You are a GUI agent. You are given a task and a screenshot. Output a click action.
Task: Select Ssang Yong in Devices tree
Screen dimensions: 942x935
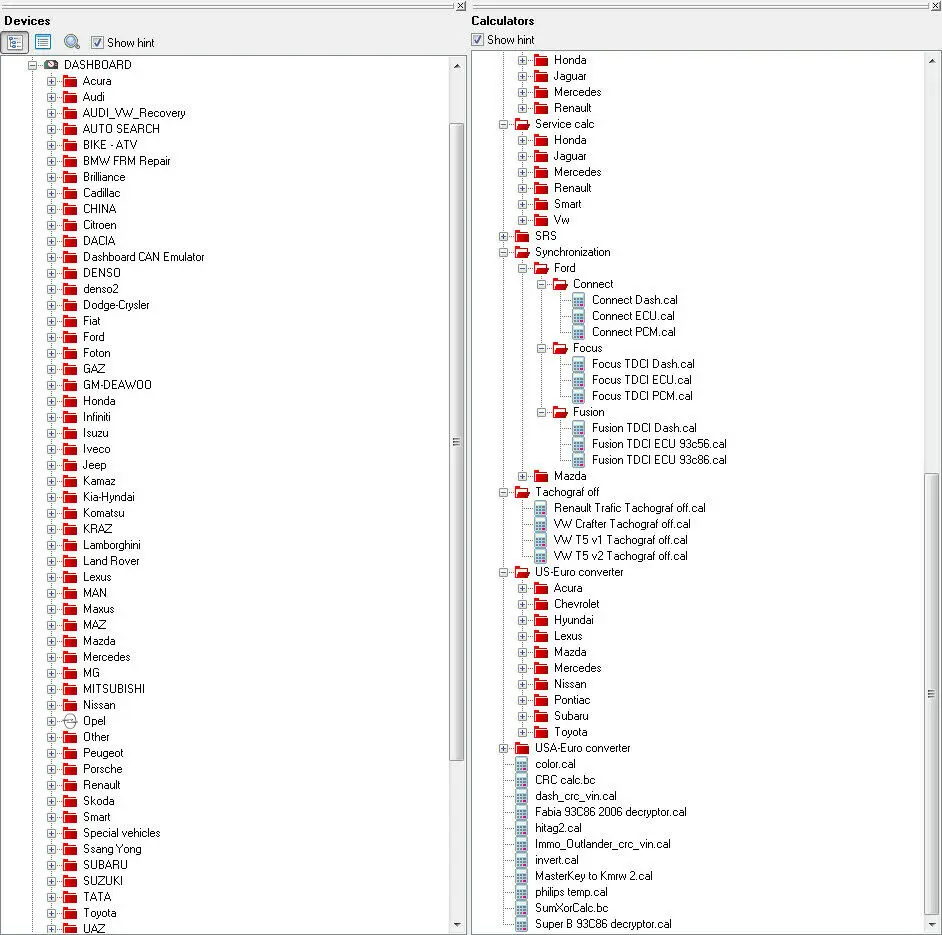[x=112, y=849]
